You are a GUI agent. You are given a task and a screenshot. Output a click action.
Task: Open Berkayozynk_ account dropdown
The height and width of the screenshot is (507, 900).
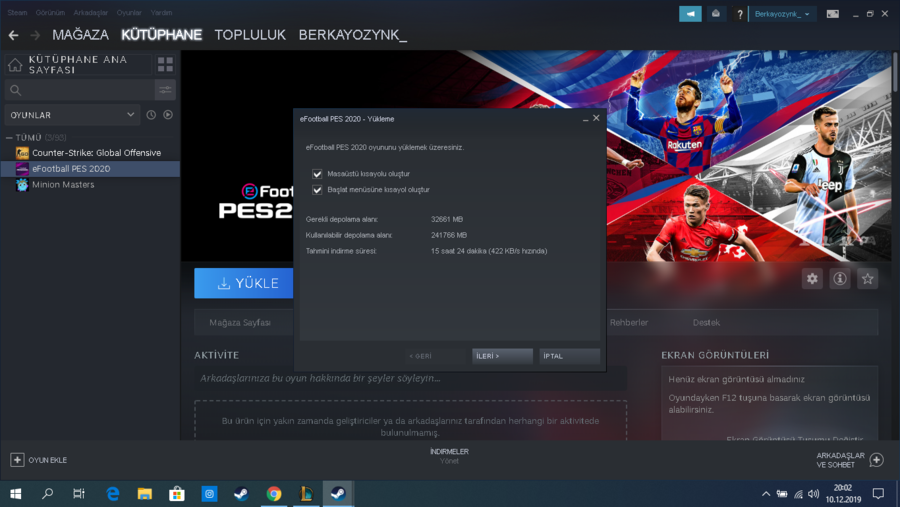click(782, 14)
